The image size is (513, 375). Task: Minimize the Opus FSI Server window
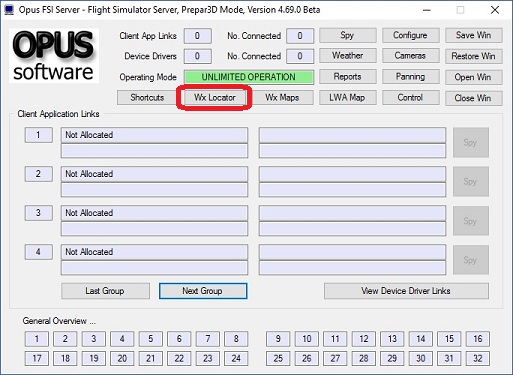[426, 10]
